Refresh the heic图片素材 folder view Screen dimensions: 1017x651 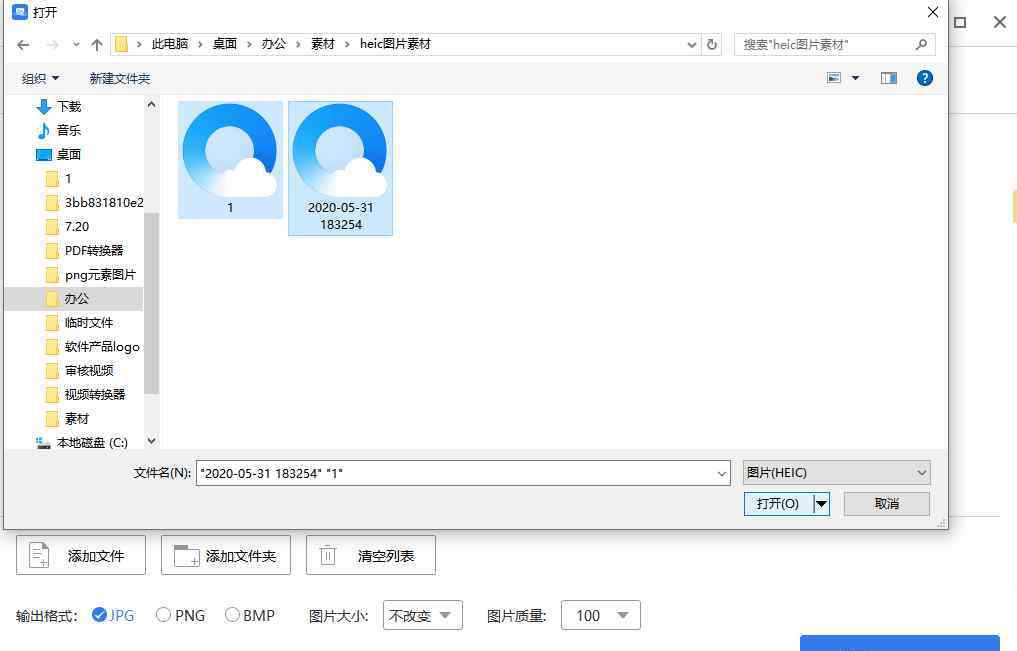coord(712,44)
